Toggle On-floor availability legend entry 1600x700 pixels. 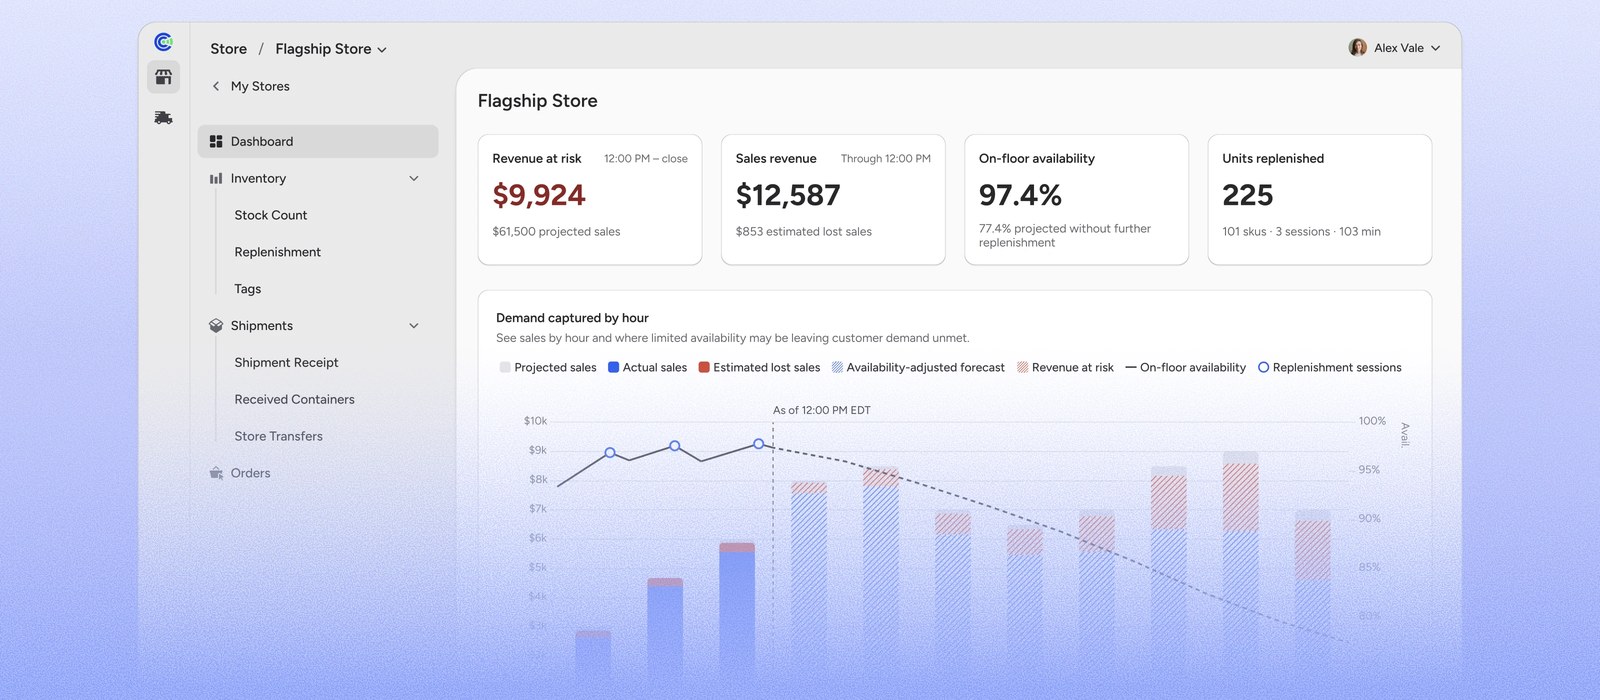[1185, 368]
